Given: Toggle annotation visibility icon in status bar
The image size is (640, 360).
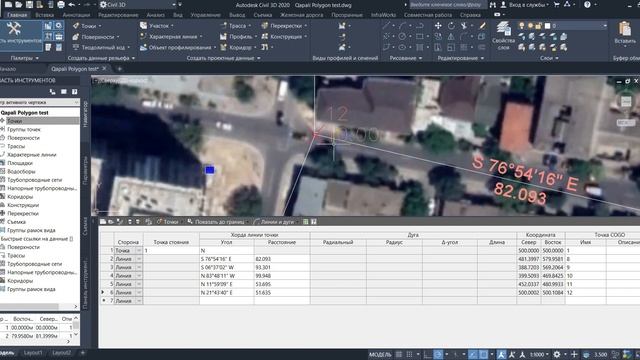Looking at the screenshot, I should [501, 354].
